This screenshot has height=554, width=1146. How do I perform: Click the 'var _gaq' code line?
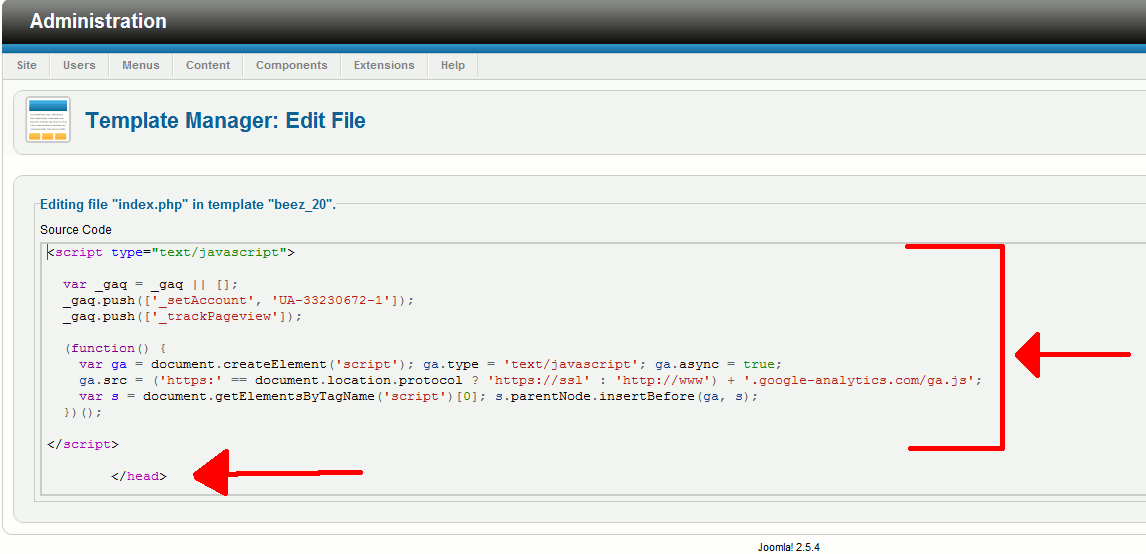(150, 285)
